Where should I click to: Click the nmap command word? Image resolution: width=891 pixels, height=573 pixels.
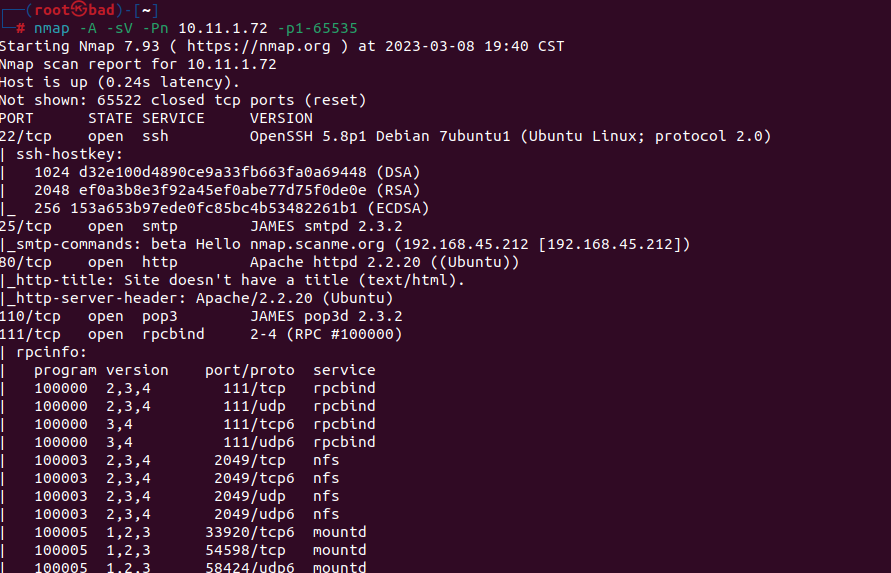click(x=52, y=28)
